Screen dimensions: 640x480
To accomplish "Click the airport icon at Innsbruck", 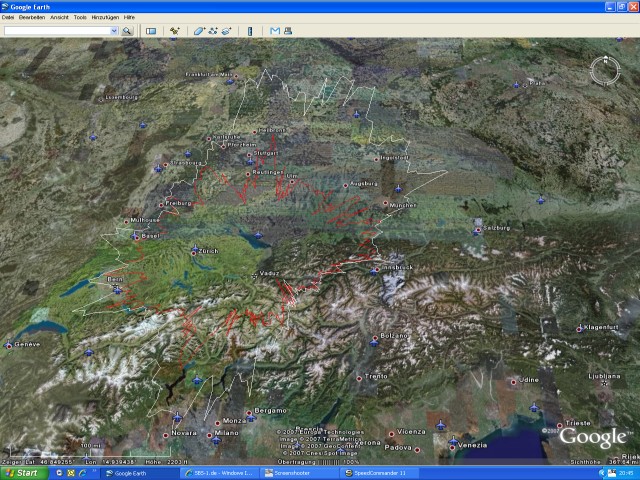I will 374,271.
